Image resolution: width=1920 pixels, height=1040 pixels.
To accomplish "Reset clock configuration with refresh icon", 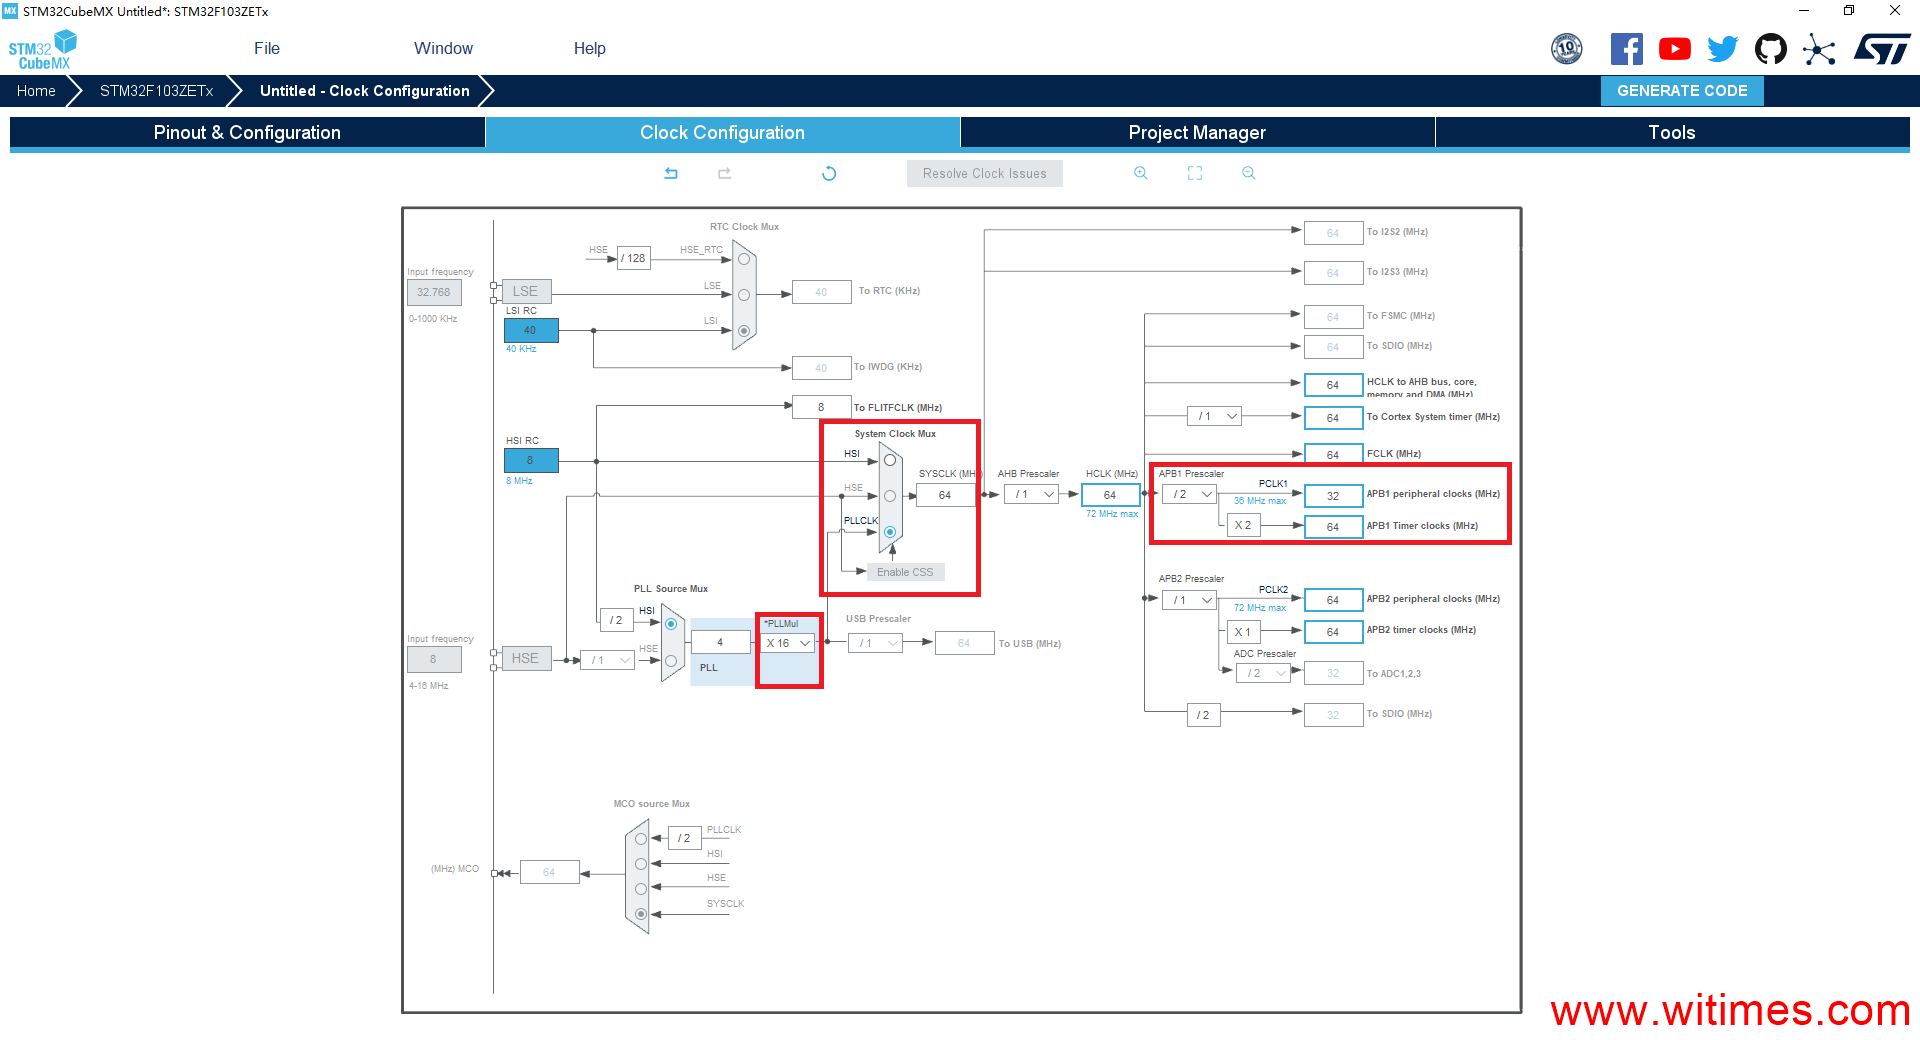I will point(829,173).
